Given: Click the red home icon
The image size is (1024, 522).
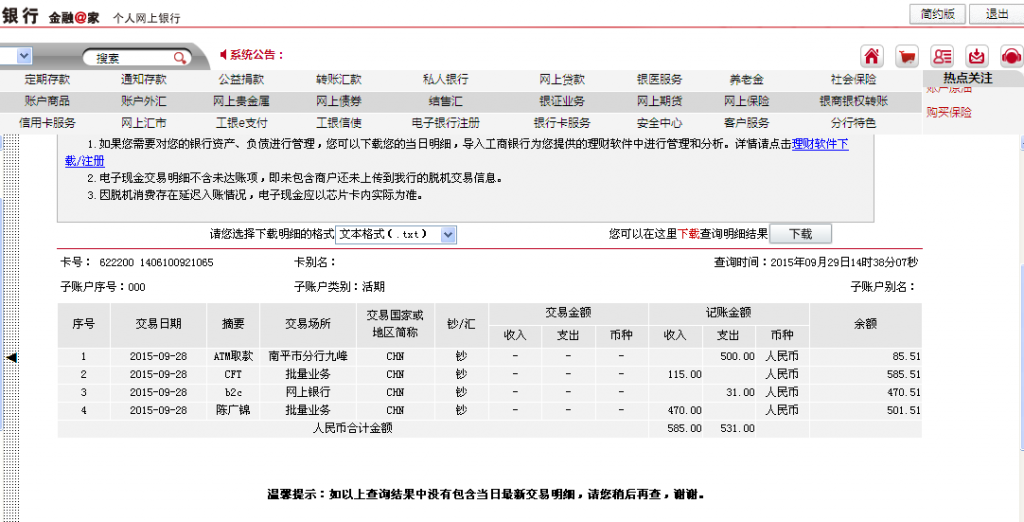Looking at the screenshot, I should (x=872, y=56).
